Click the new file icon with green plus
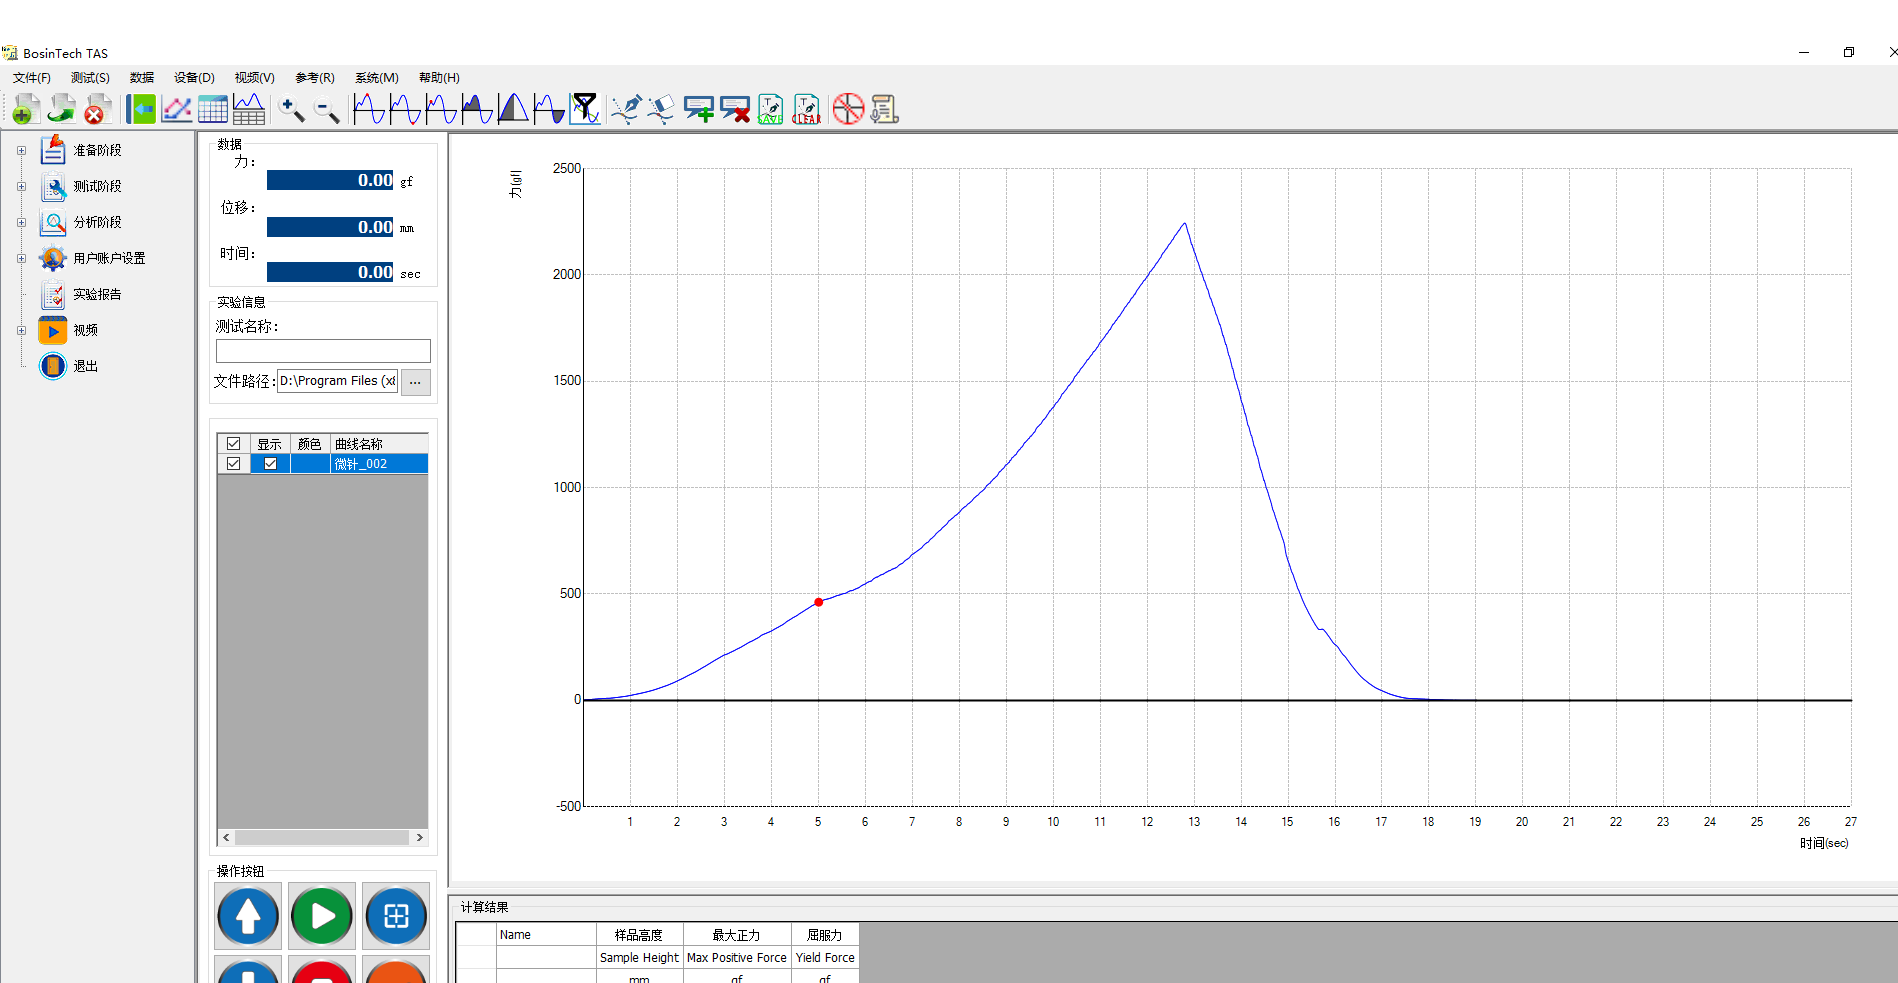This screenshot has height=983, width=1898. pos(25,109)
